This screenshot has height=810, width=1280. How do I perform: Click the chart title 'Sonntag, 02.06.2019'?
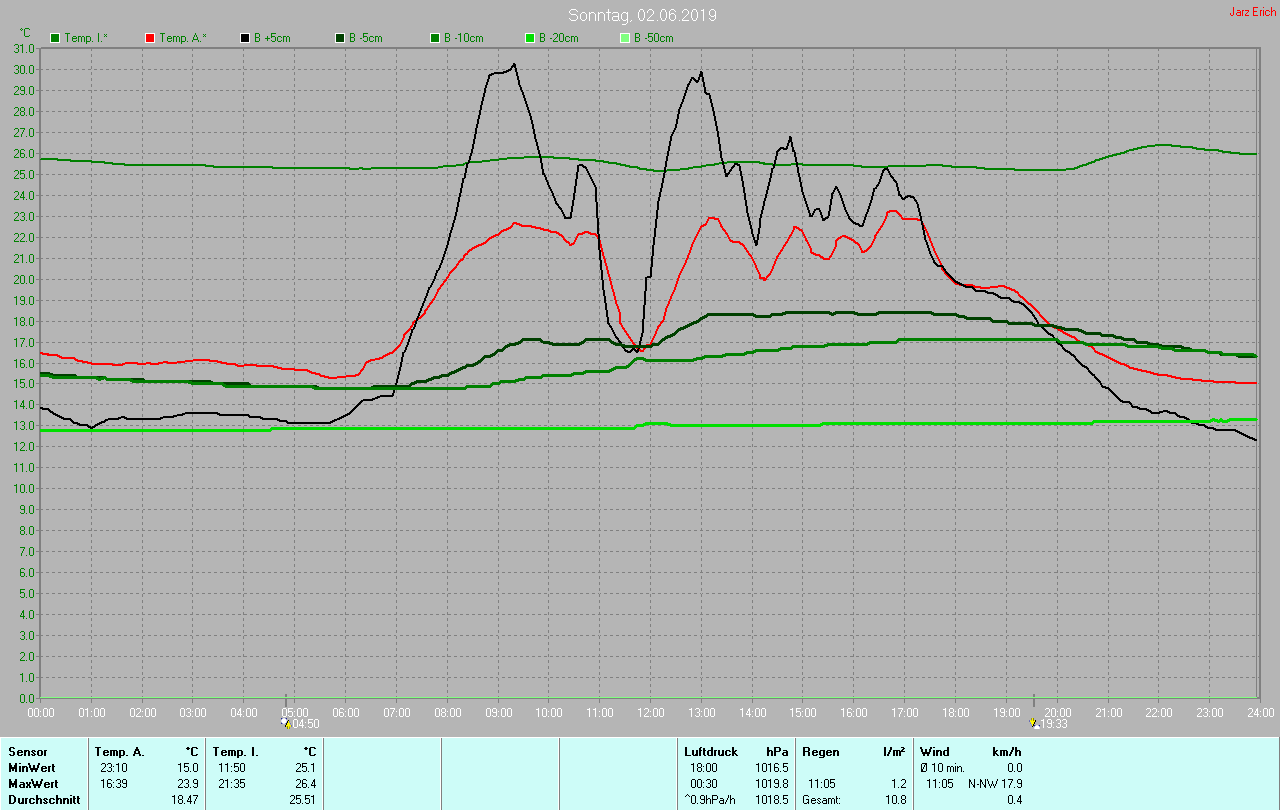tap(642, 15)
